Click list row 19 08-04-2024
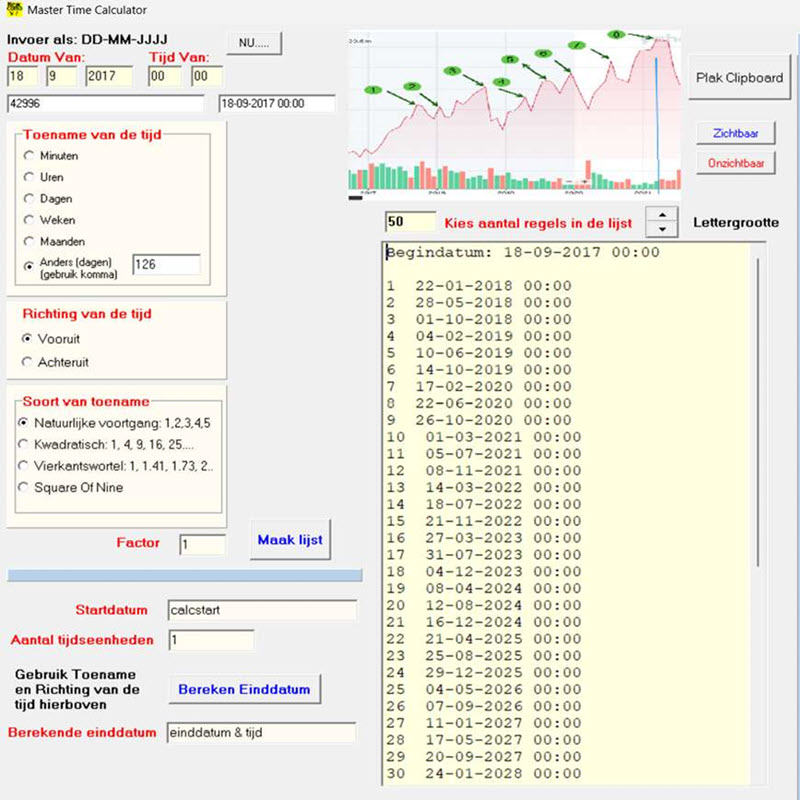This screenshot has height=800, width=800. (484, 589)
